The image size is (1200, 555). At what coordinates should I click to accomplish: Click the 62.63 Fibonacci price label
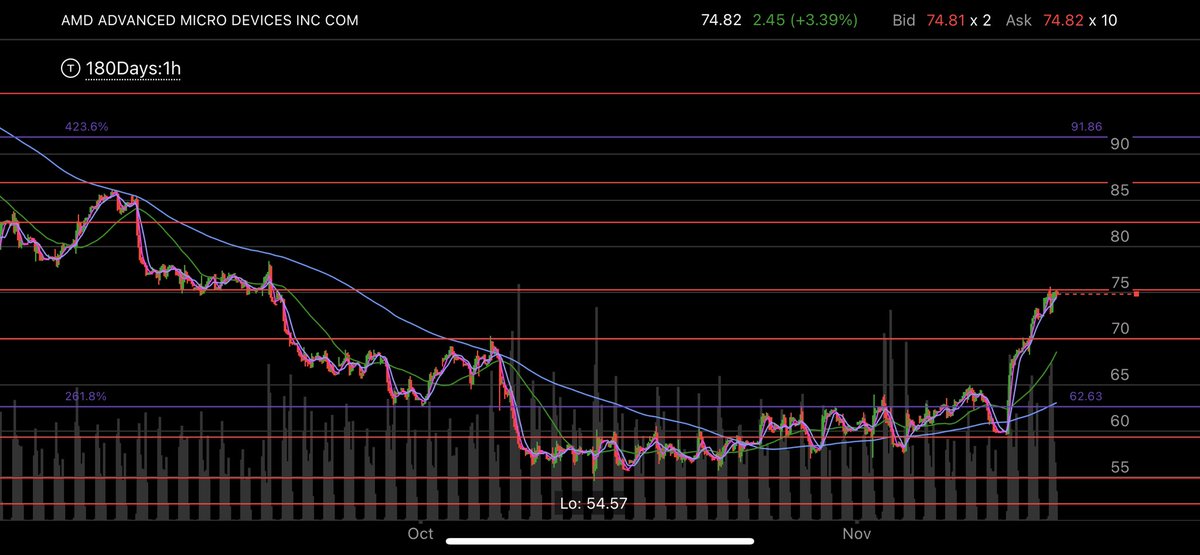(1085, 397)
